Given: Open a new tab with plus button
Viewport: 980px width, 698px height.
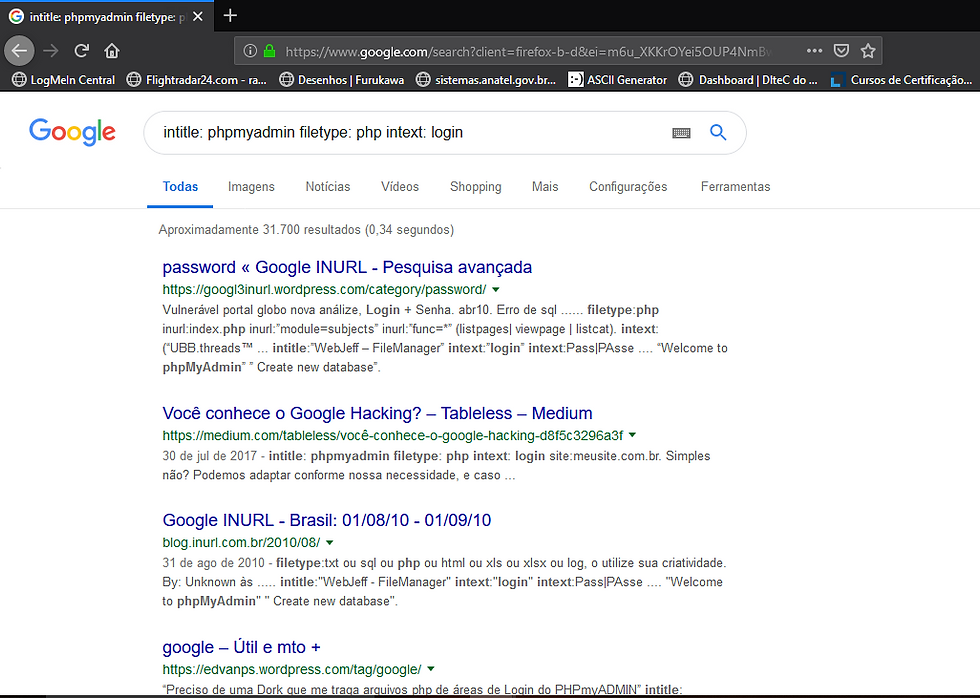Looking at the screenshot, I should point(230,16).
